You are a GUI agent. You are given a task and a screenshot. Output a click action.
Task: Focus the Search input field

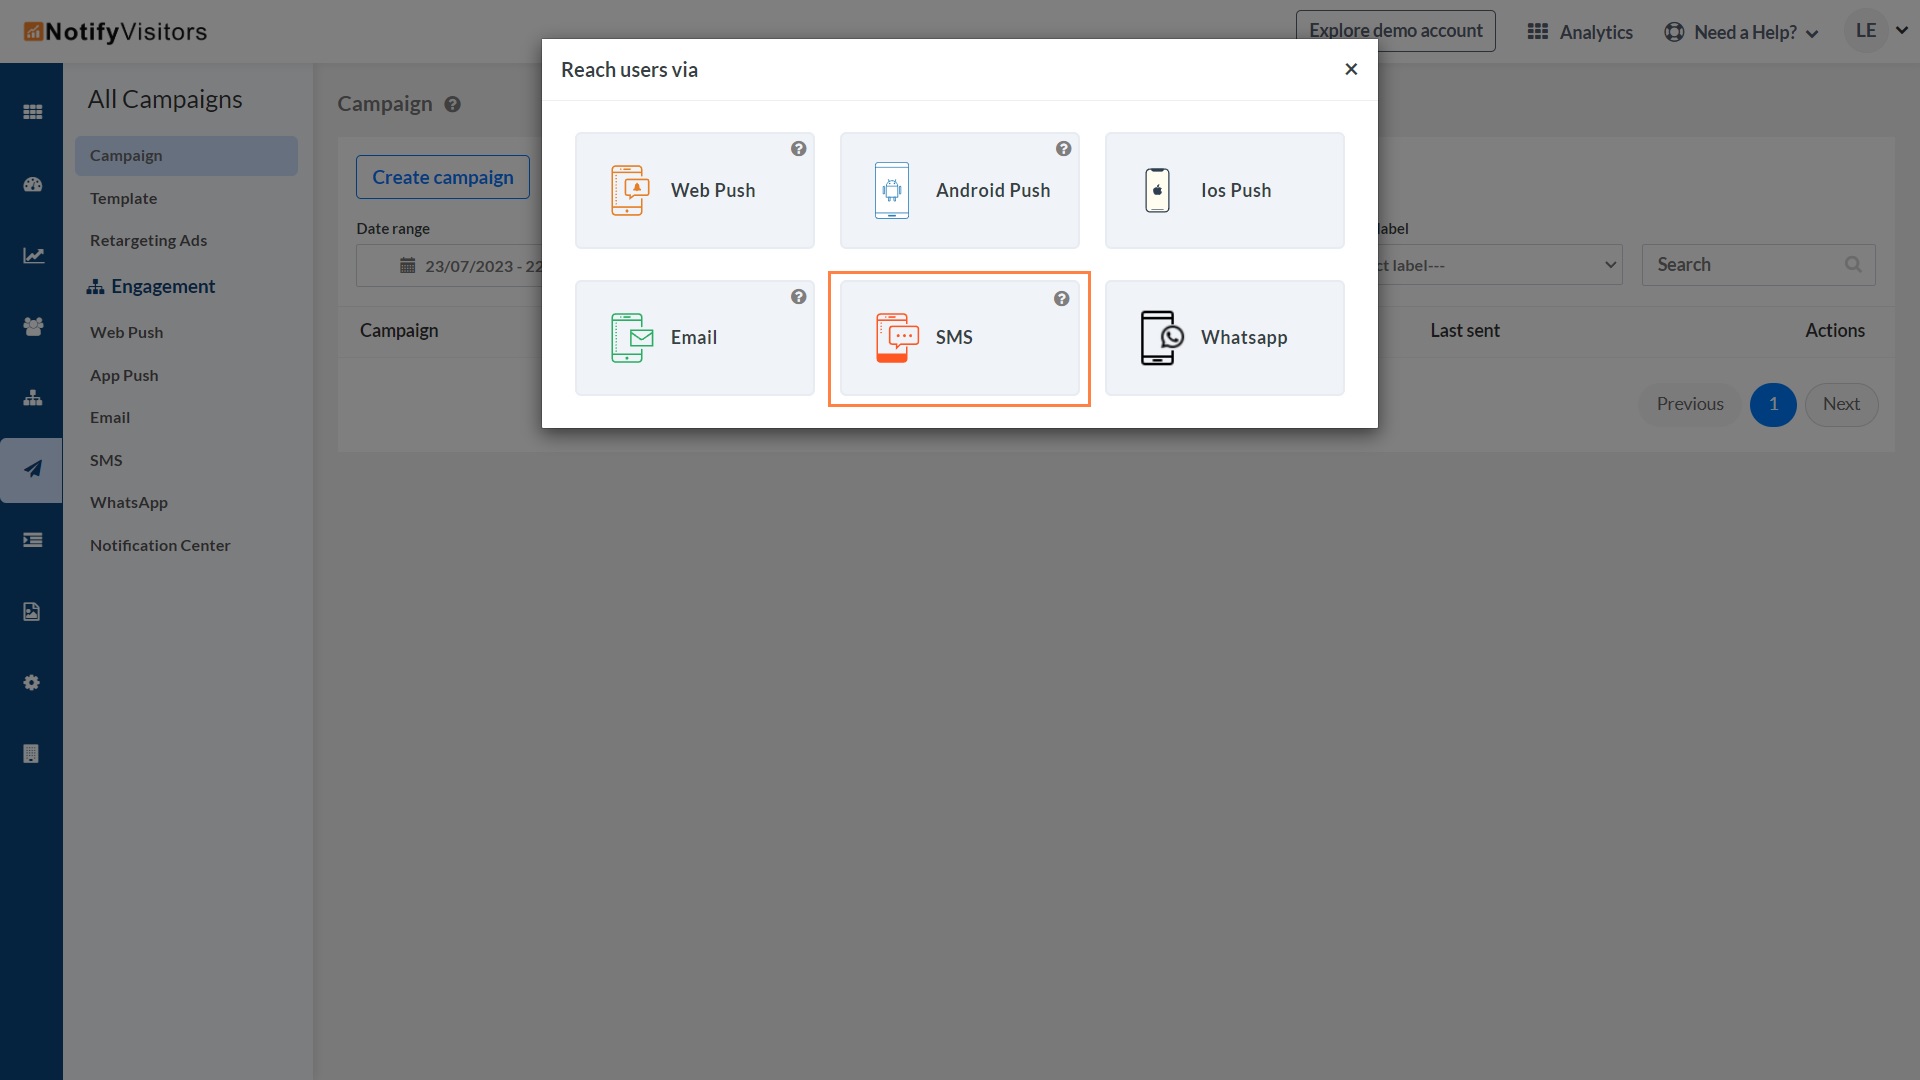coord(1758,265)
